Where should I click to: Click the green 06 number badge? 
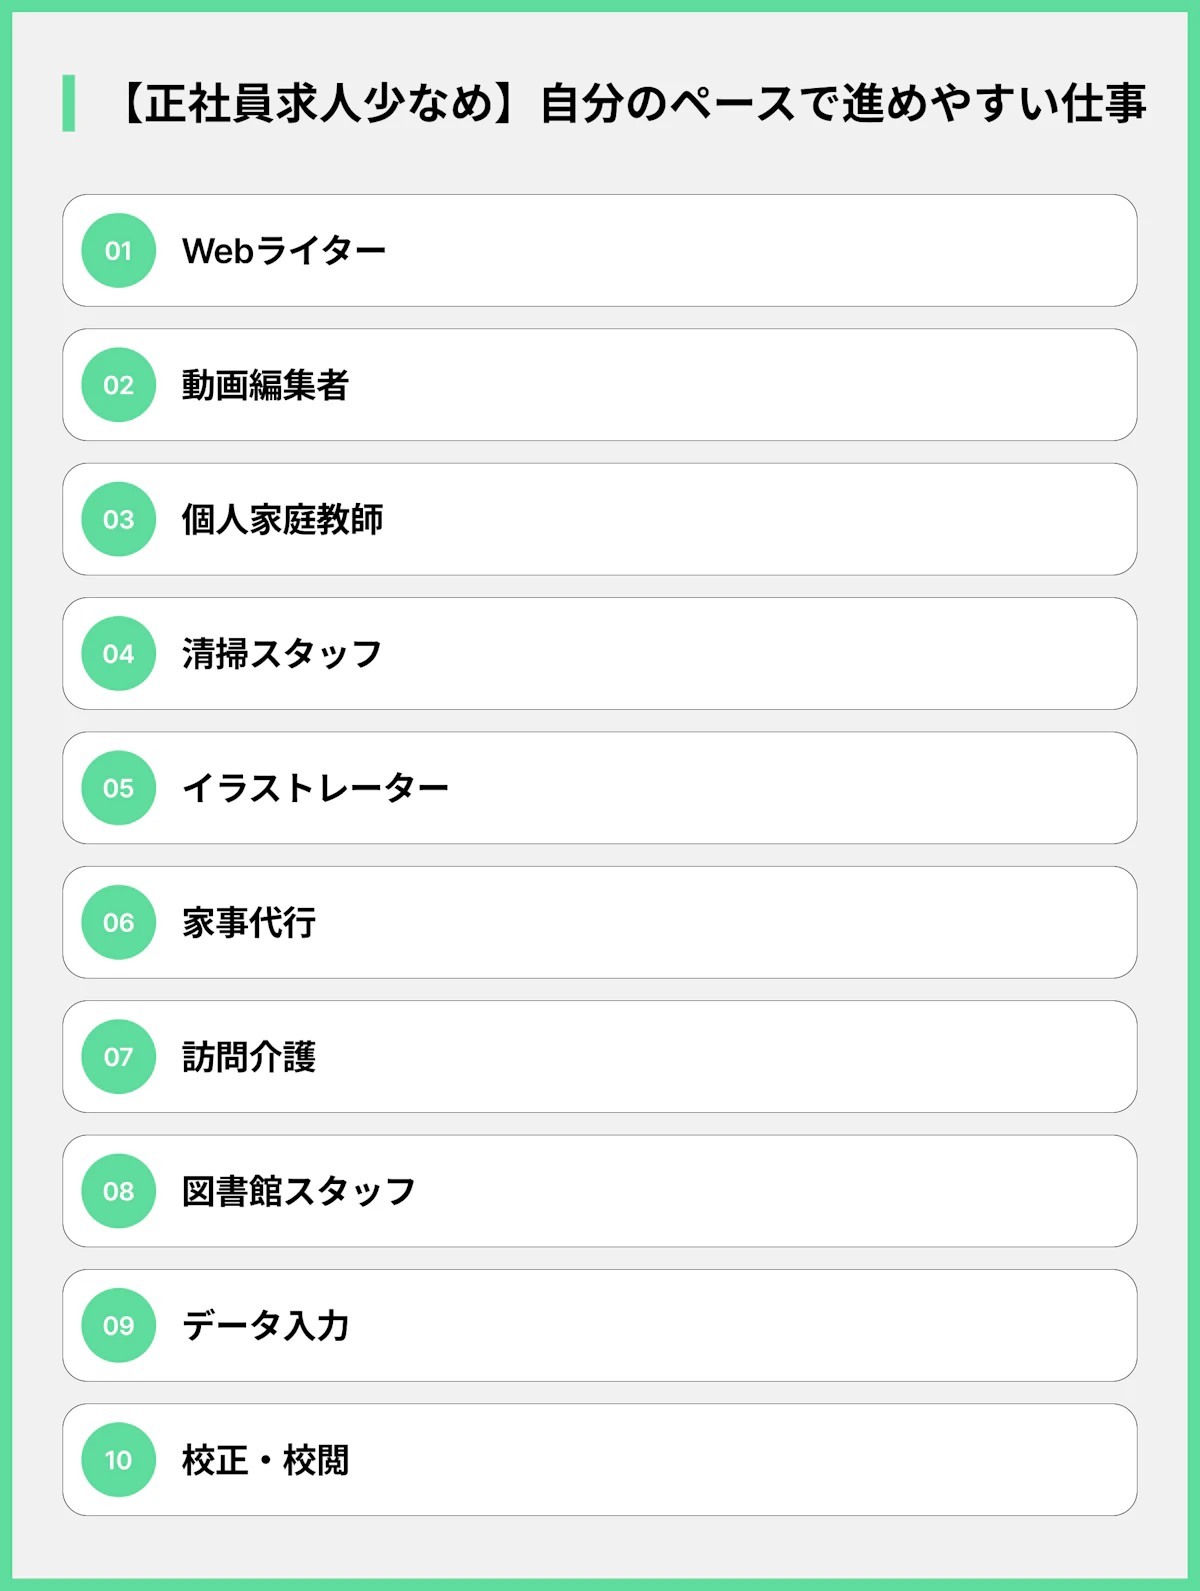tap(118, 922)
